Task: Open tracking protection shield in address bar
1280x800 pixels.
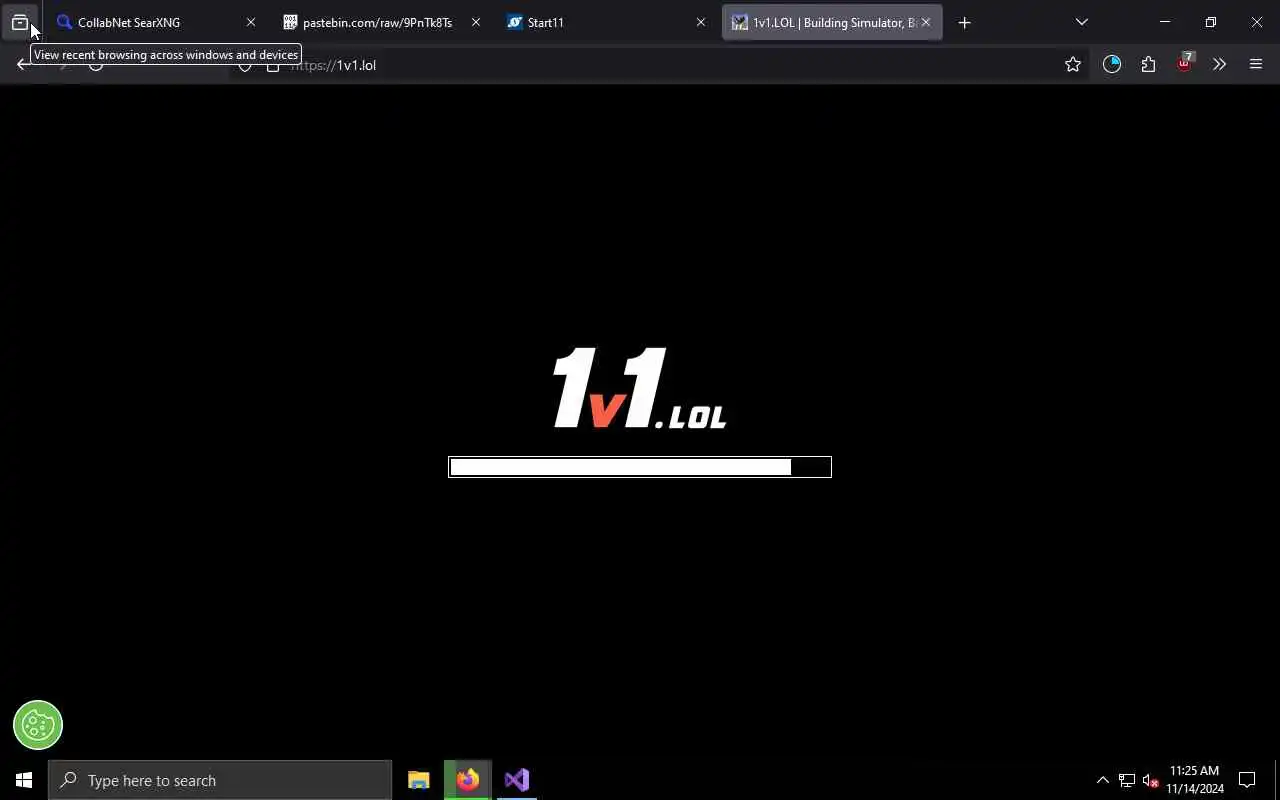Action: [245, 66]
